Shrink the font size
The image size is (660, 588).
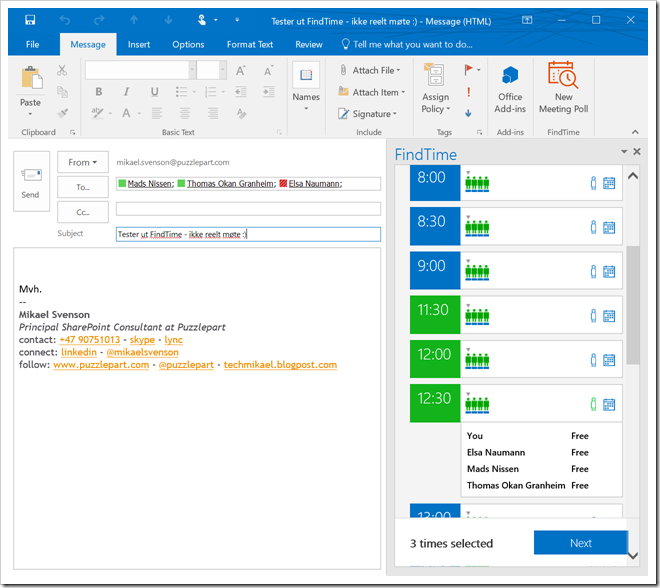coord(269,70)
